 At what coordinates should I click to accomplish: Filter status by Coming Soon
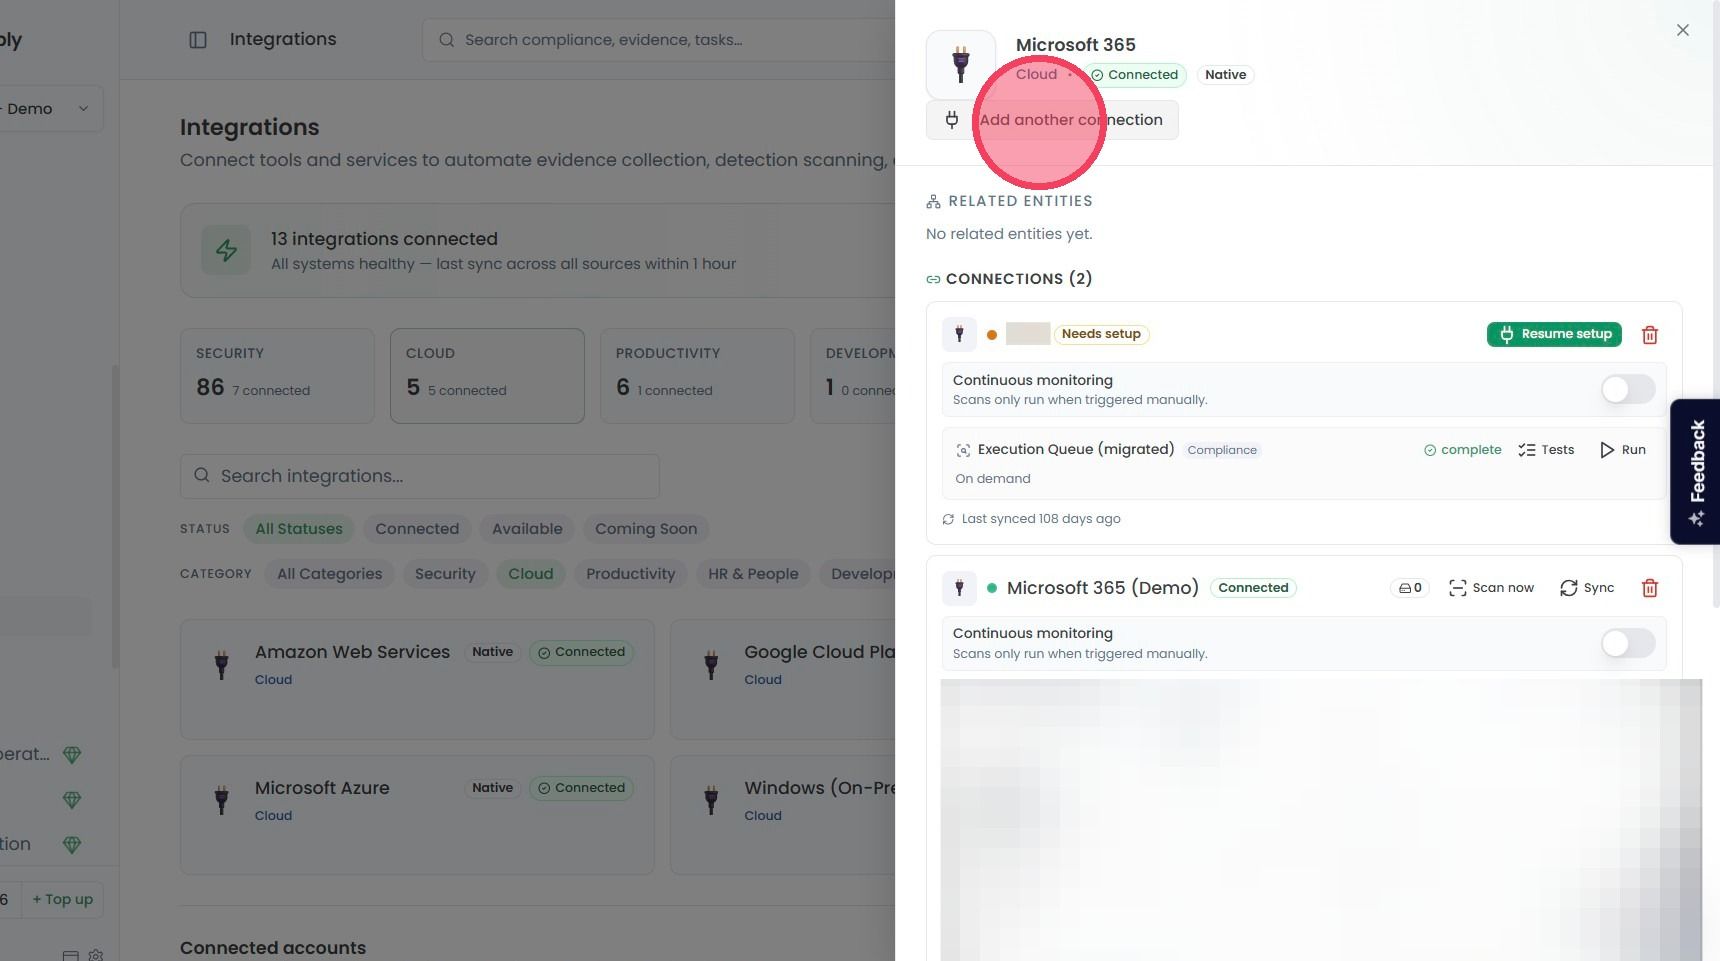(x=646, y=529)
